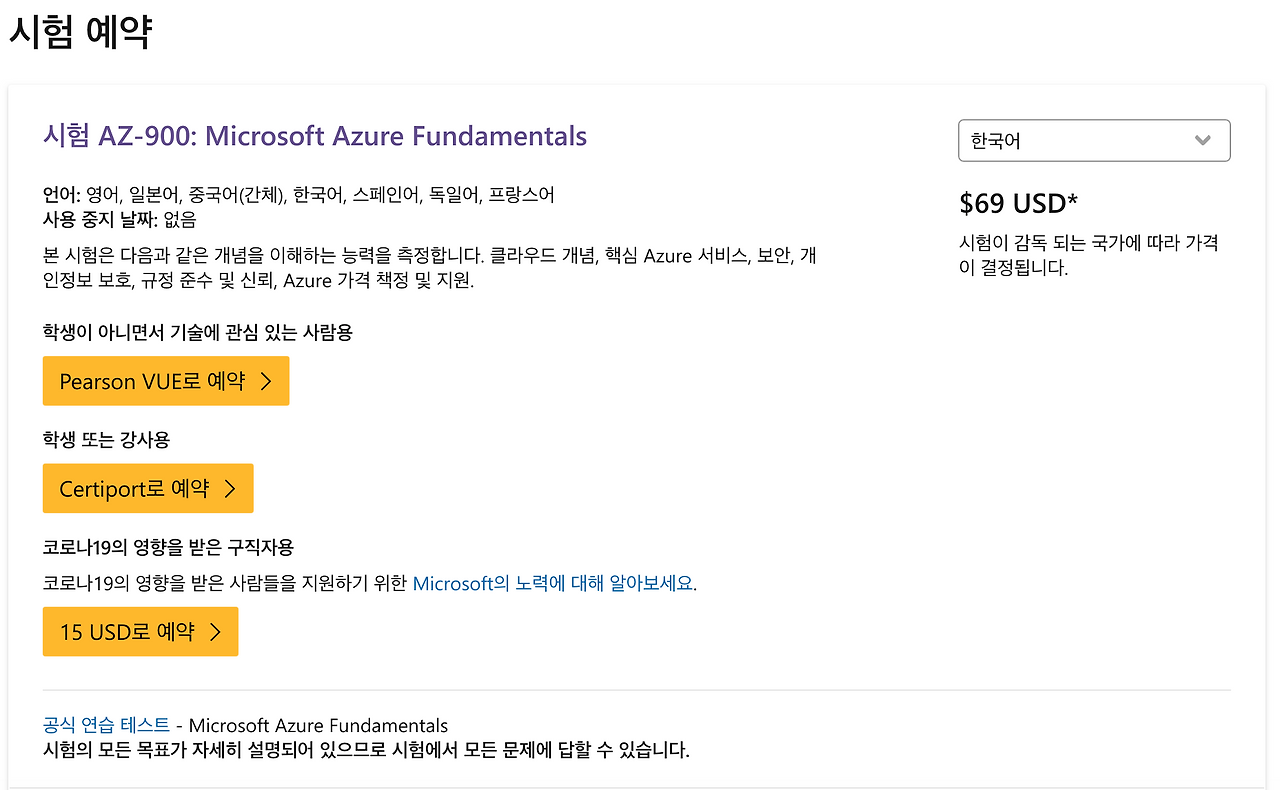Click the chevron arrow on Pearson VUE button
The height and width of the screenshot is (790, 1280).
click(266, 381)
